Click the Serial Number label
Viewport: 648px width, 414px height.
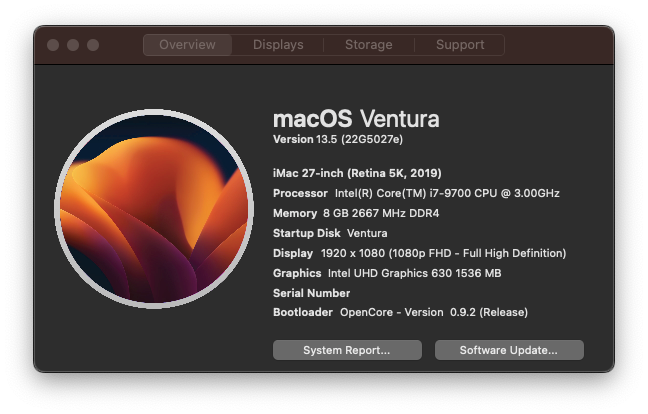312,293
